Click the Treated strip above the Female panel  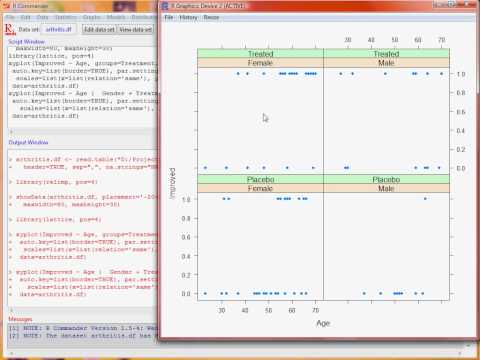click(260, 54)
